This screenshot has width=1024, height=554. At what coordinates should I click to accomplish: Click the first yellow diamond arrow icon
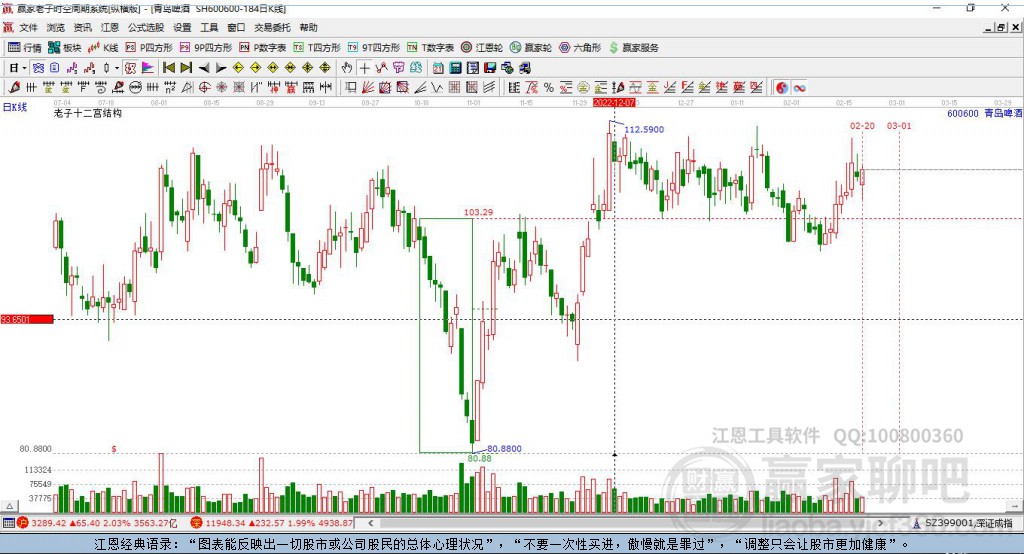click(x=238, y=68)
